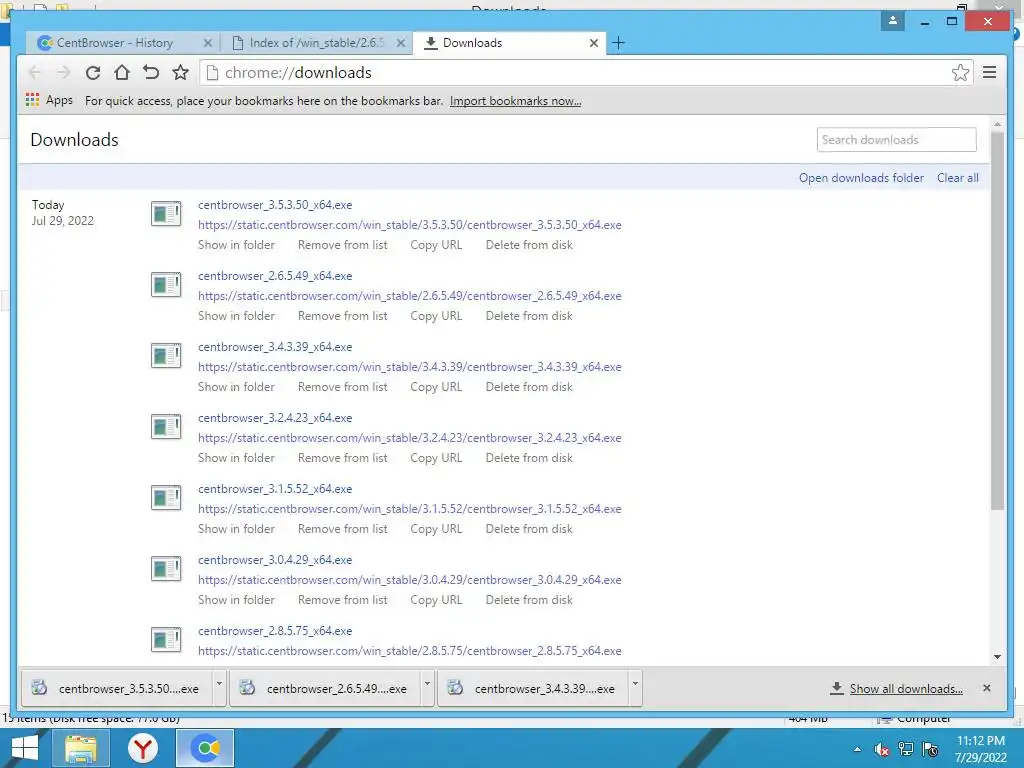
Task: Click the network tray icon
Action: coord(906,749)
